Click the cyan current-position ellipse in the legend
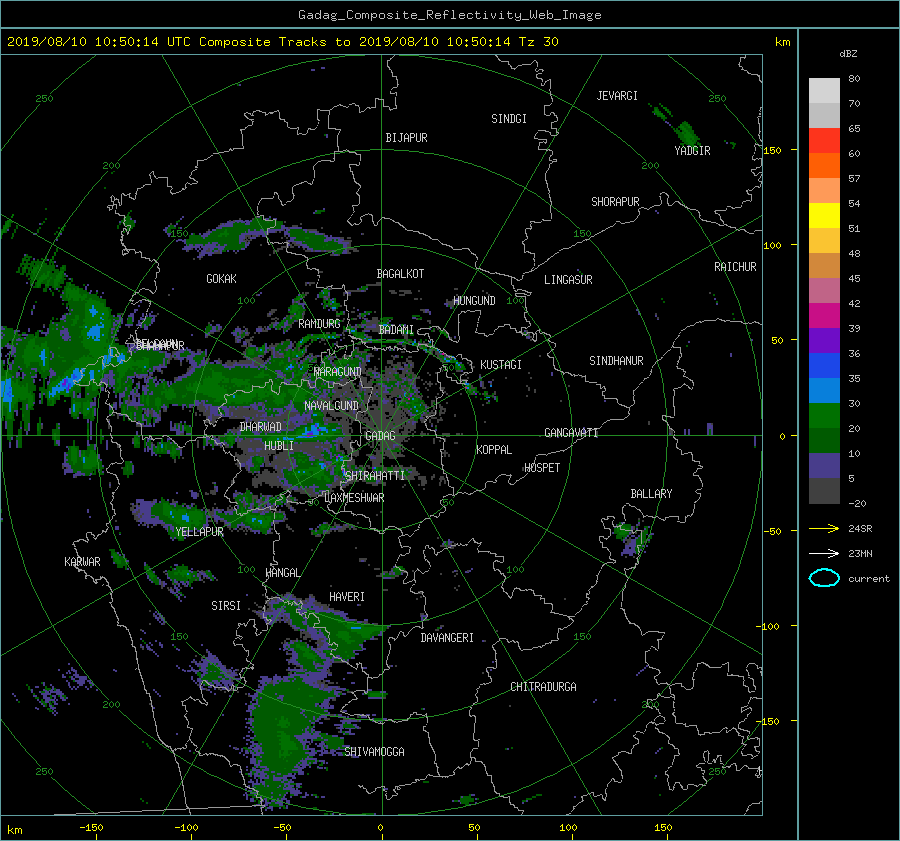This screenshot has width=900, height=841. pyautogui.click(x=824, y=578)
